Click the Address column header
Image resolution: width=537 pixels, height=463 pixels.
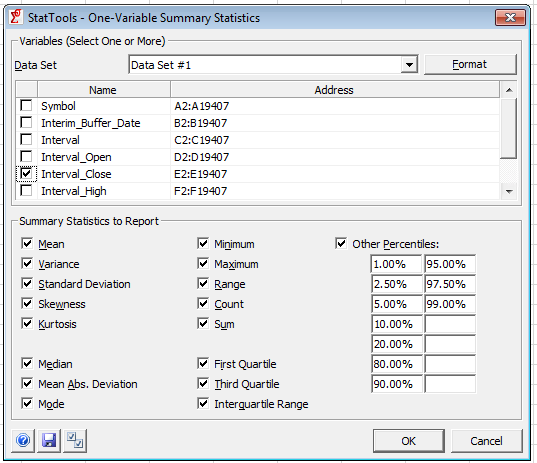click(335, 90)
